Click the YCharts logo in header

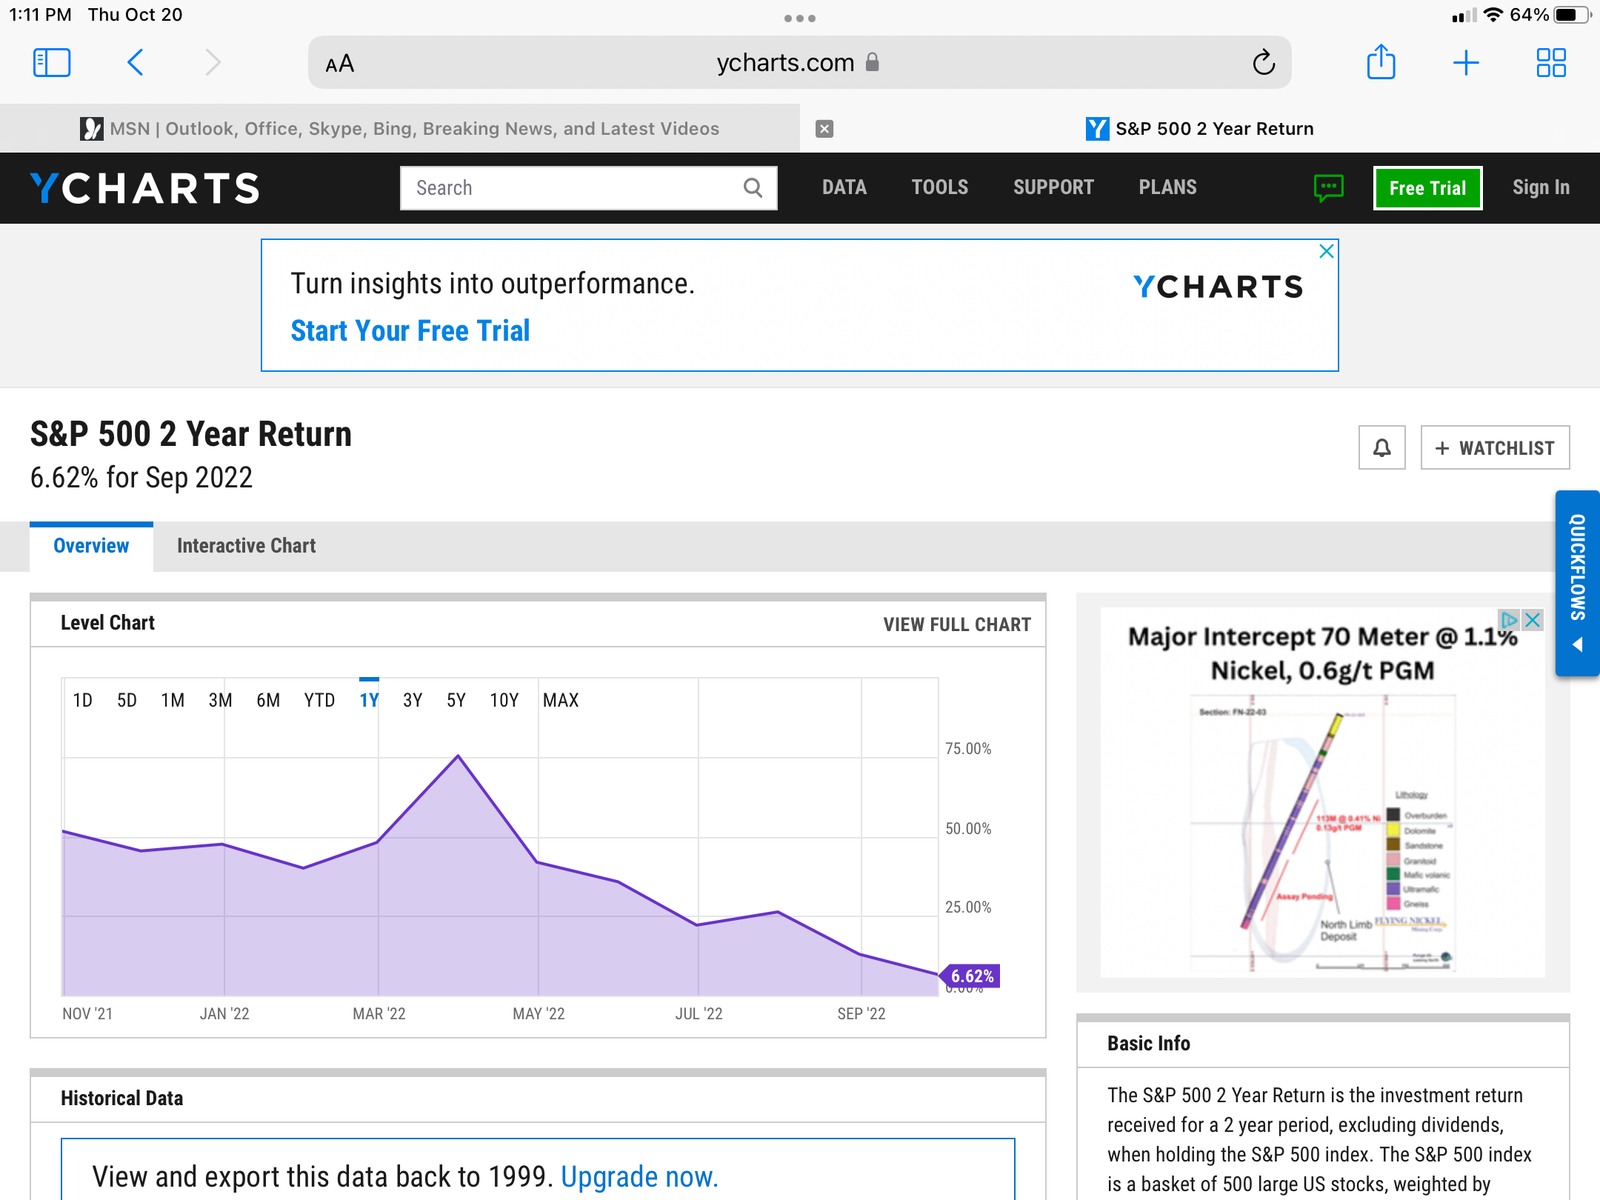pyautogui.click(x=145, y=188)
